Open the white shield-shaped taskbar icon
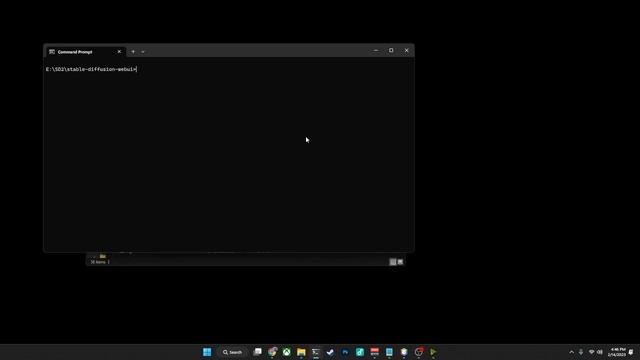 coord(404,352)
